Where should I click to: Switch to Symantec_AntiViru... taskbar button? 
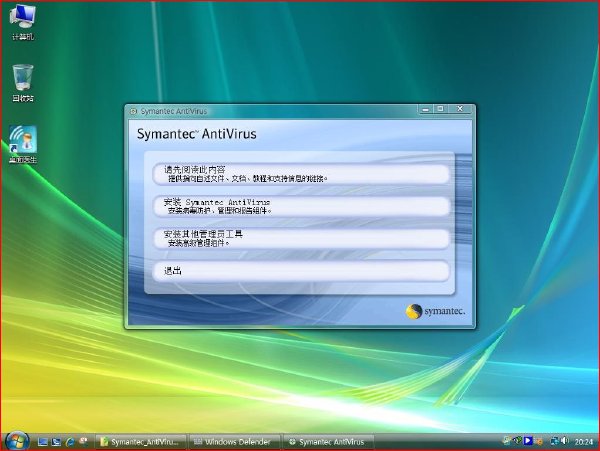140,442
